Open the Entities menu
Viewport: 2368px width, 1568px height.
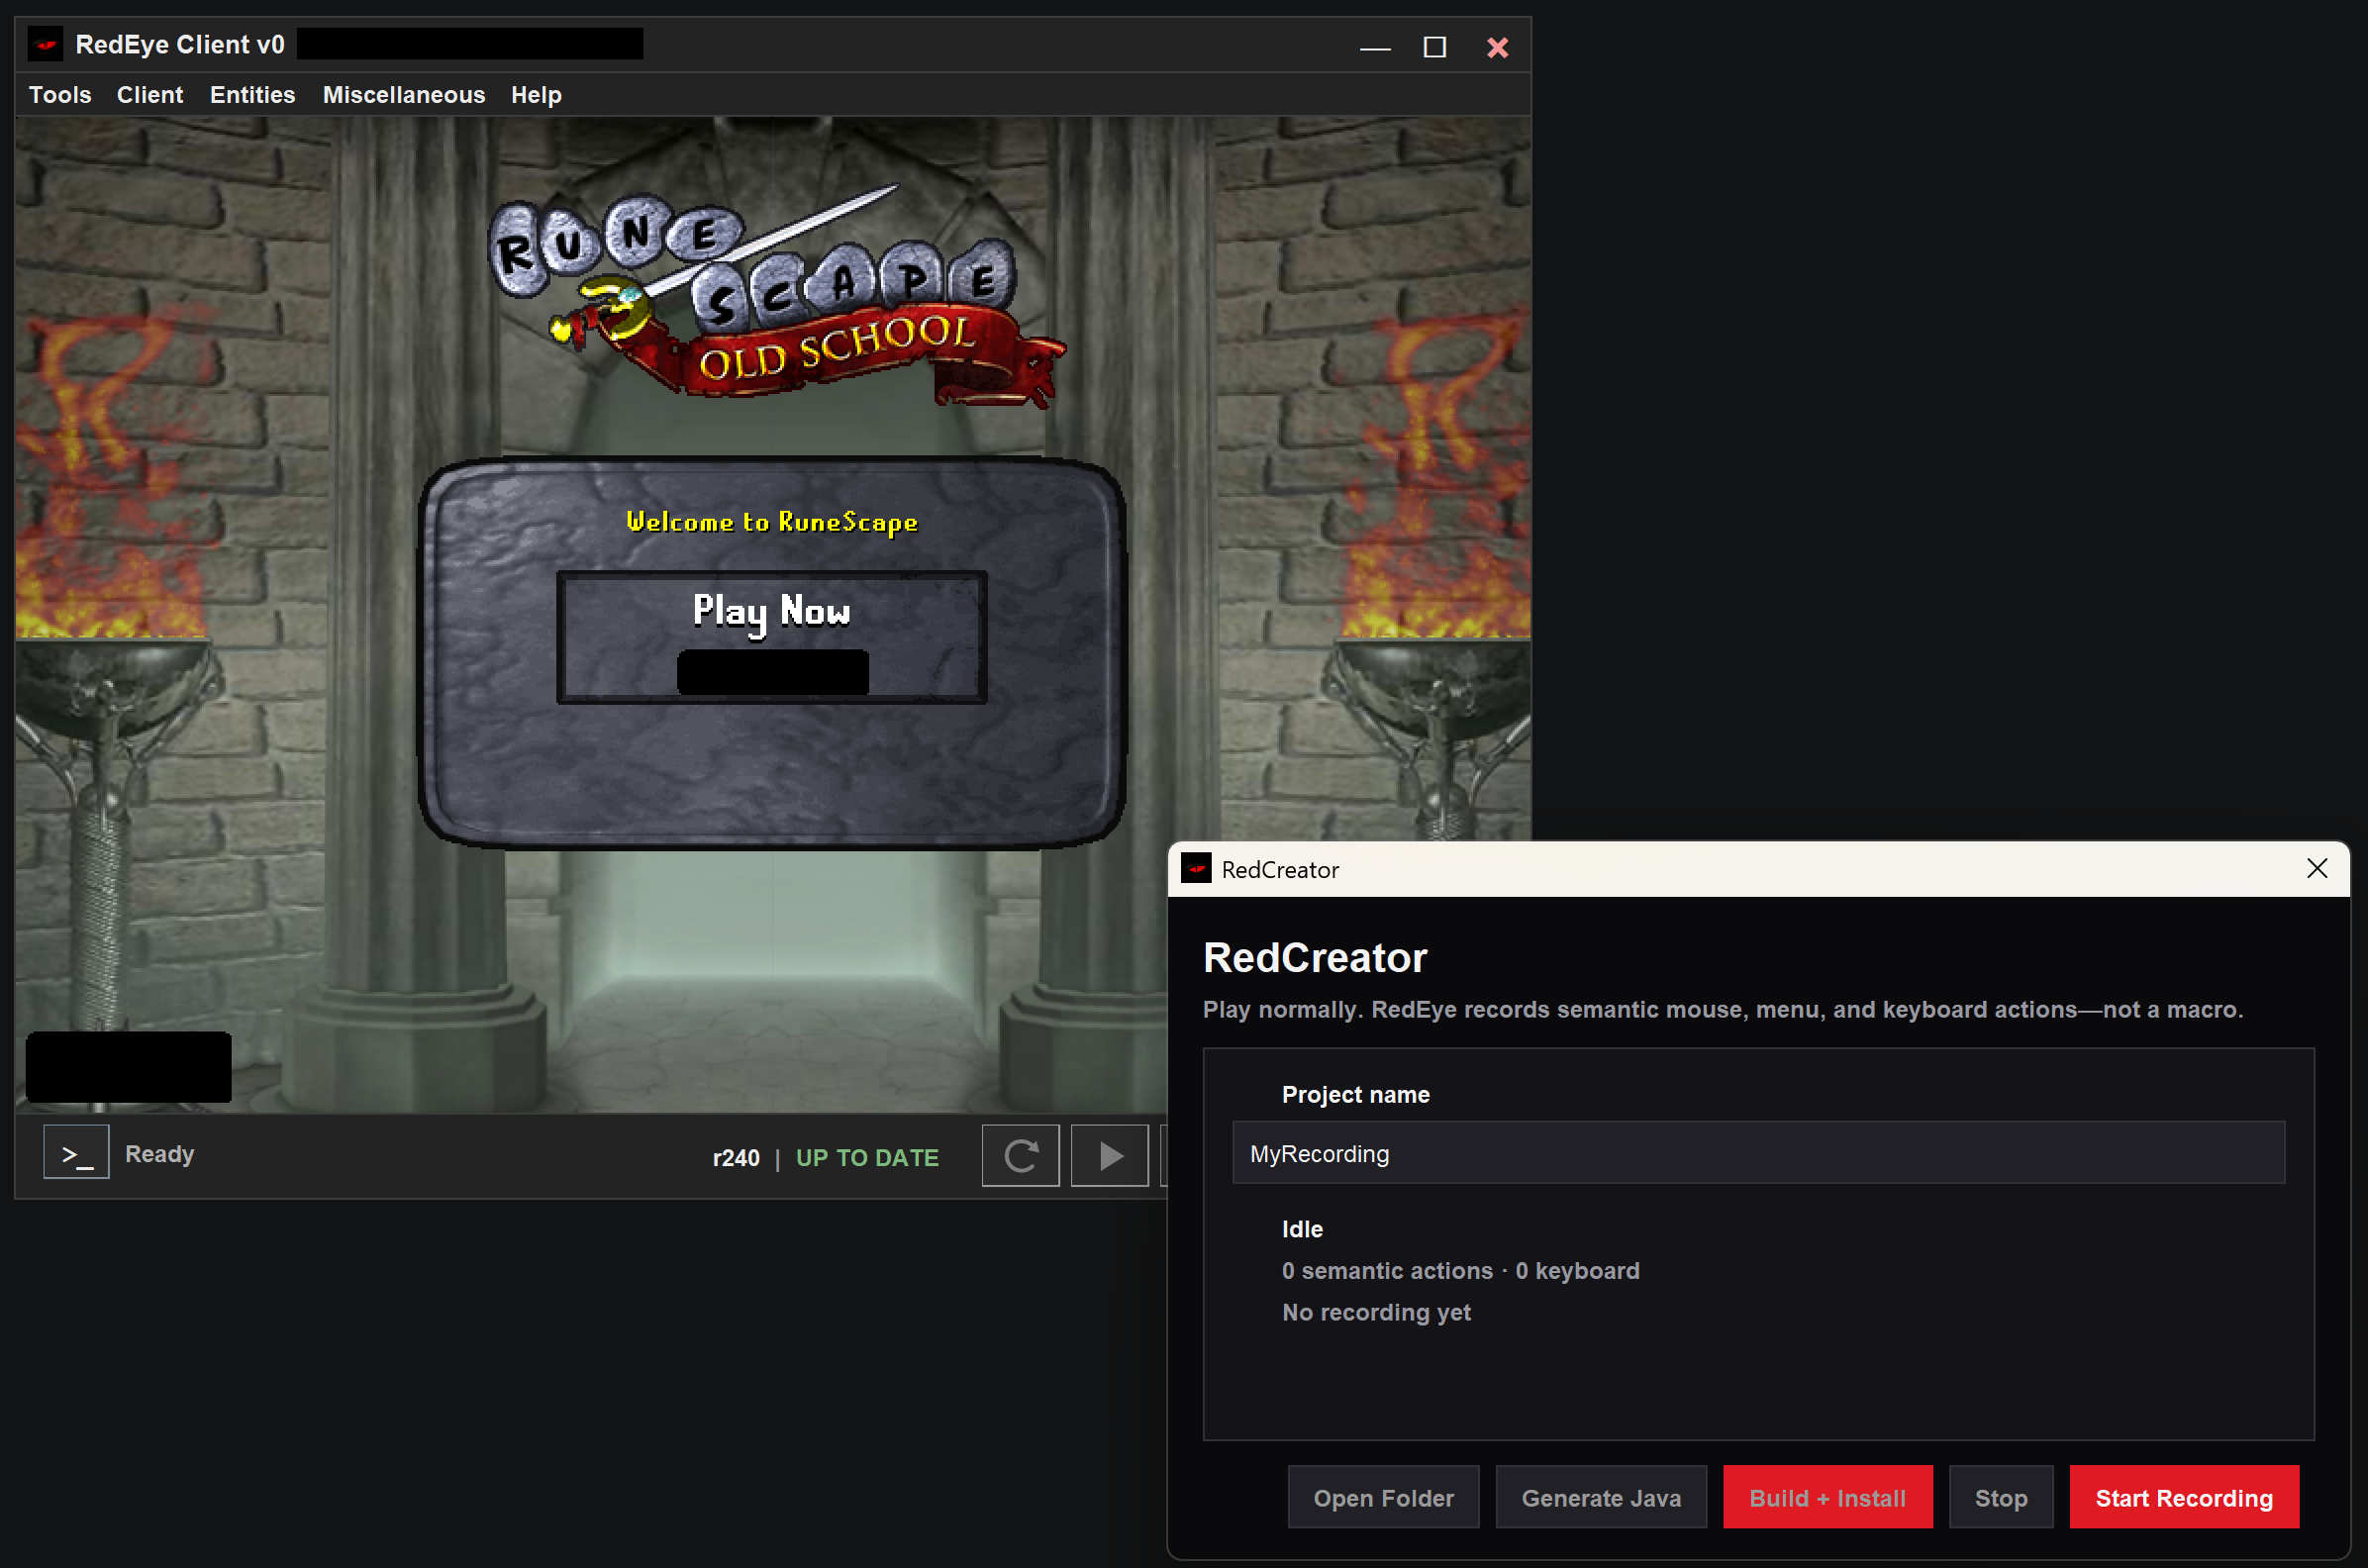[x=252, y=95]
